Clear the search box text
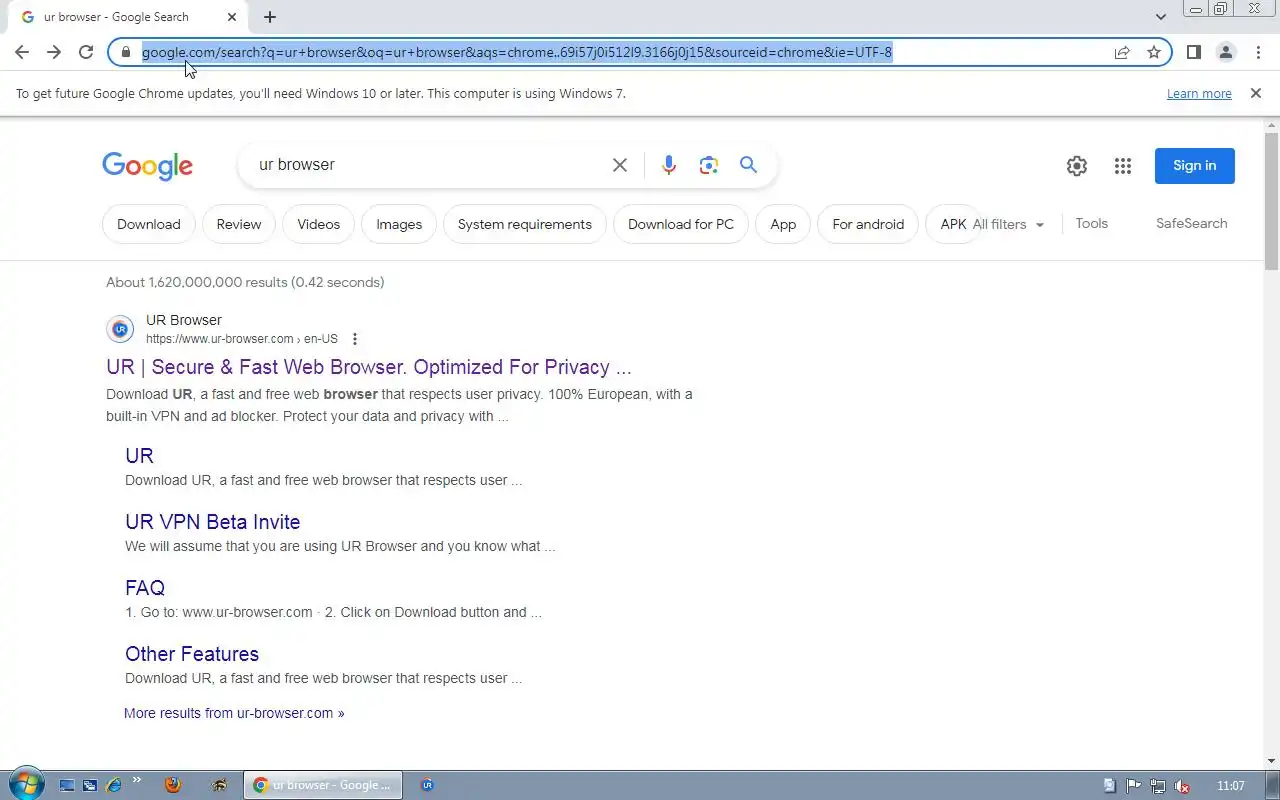 coord(620,165)
